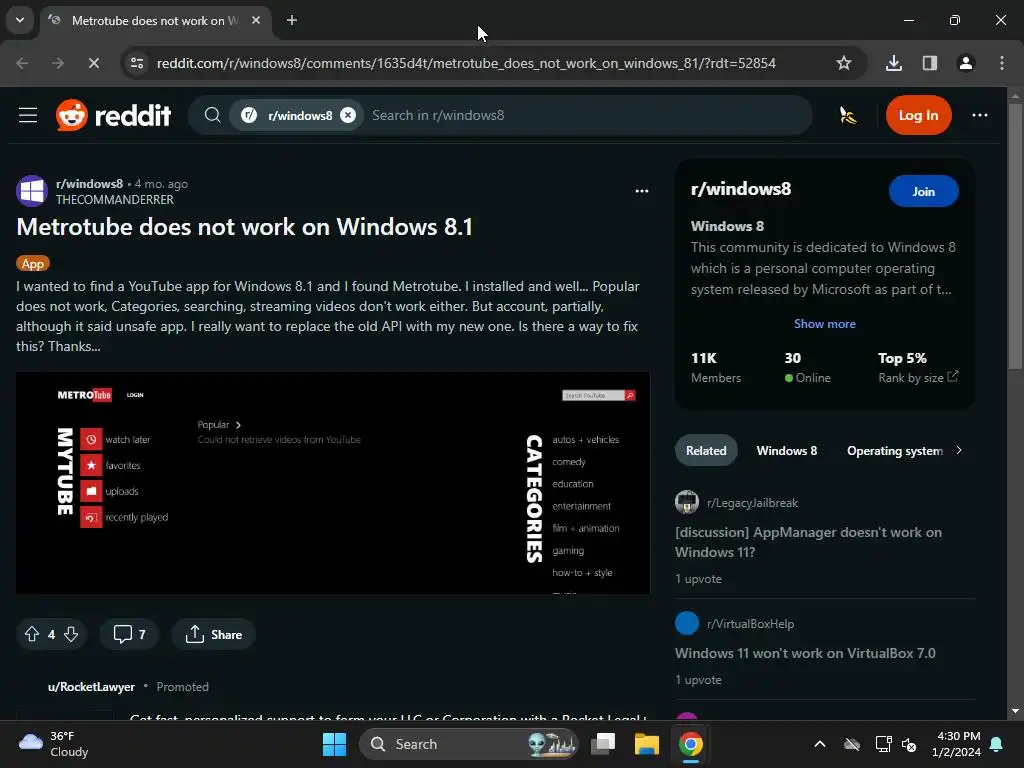Click the cloud sync tray icon
Image resolution: width=1024 pixels, height=768 pixels.
coord(852,744)
